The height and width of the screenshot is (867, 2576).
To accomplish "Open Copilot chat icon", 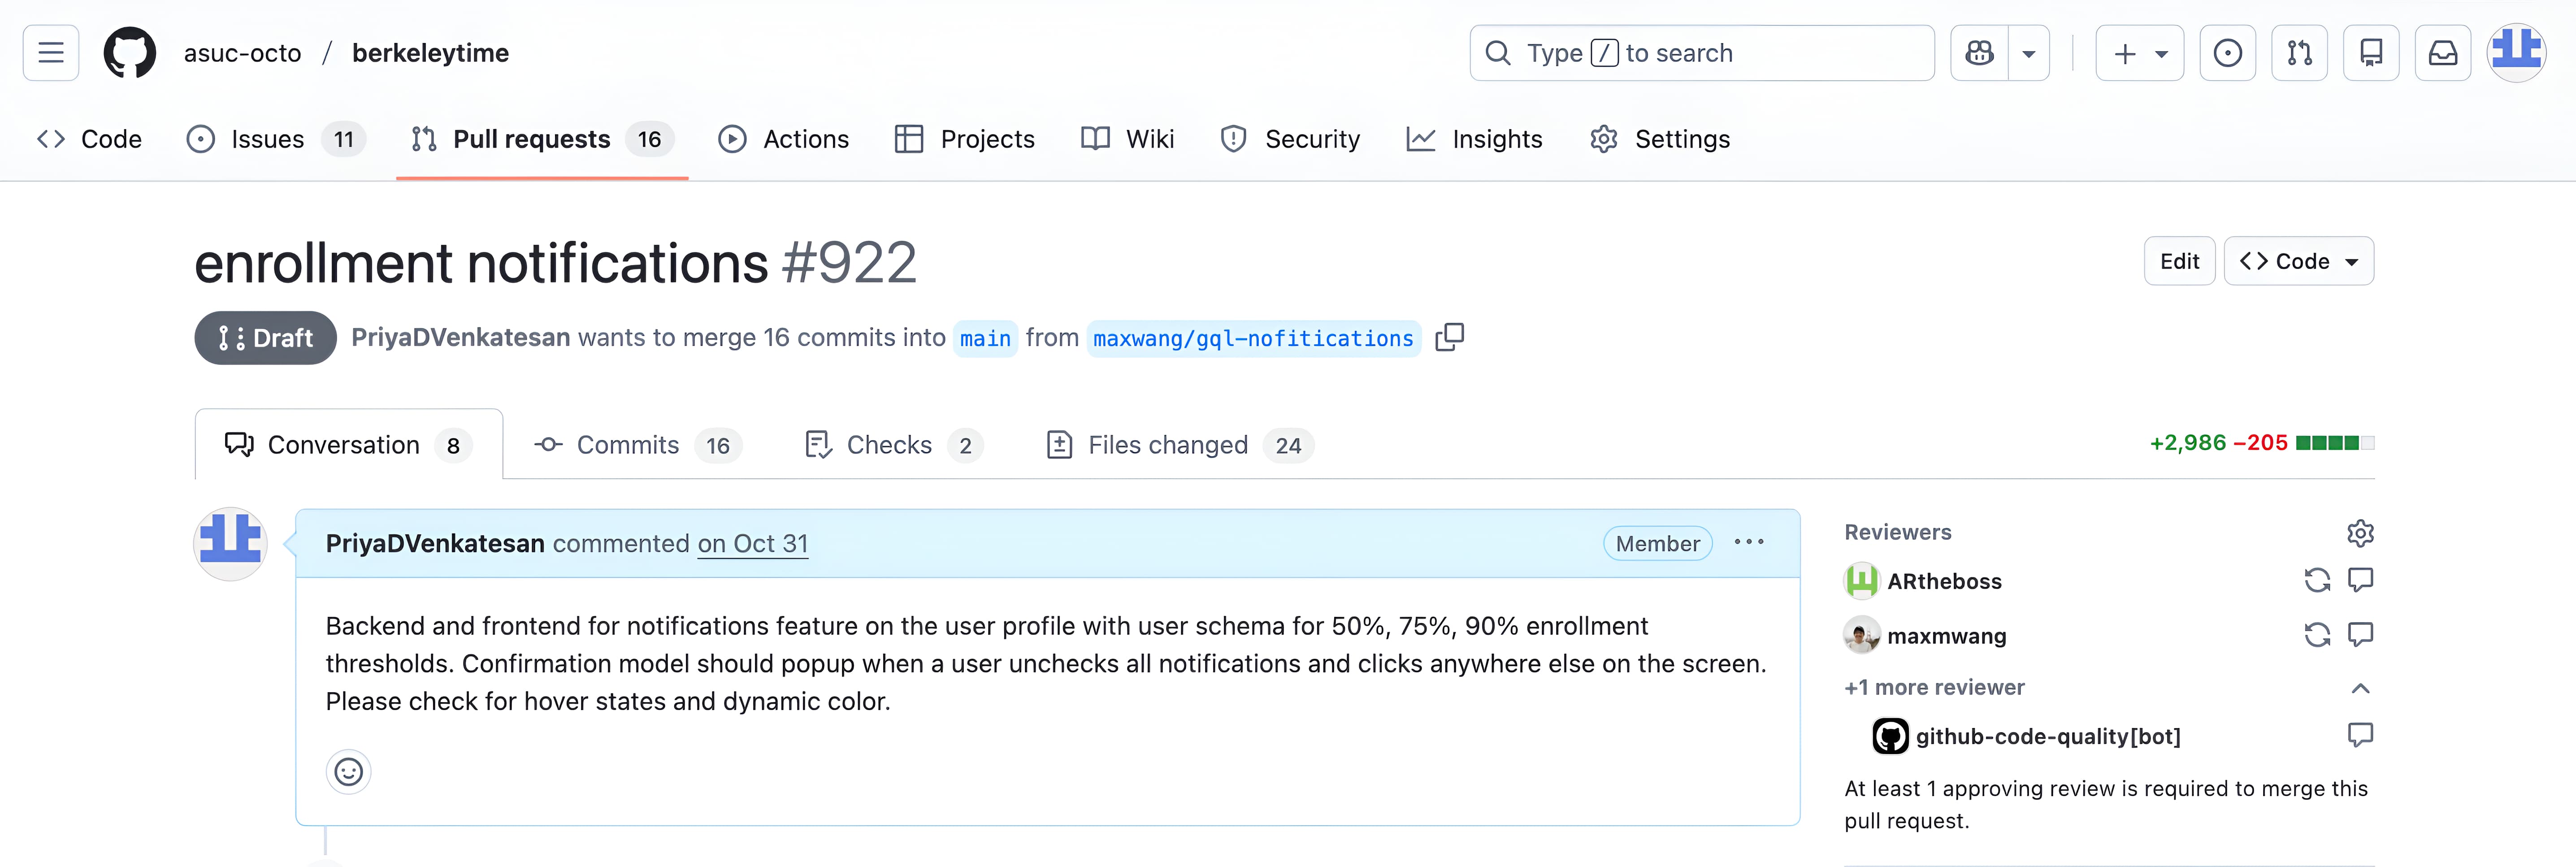I will pyautogui.click(x=1979, y=53).
